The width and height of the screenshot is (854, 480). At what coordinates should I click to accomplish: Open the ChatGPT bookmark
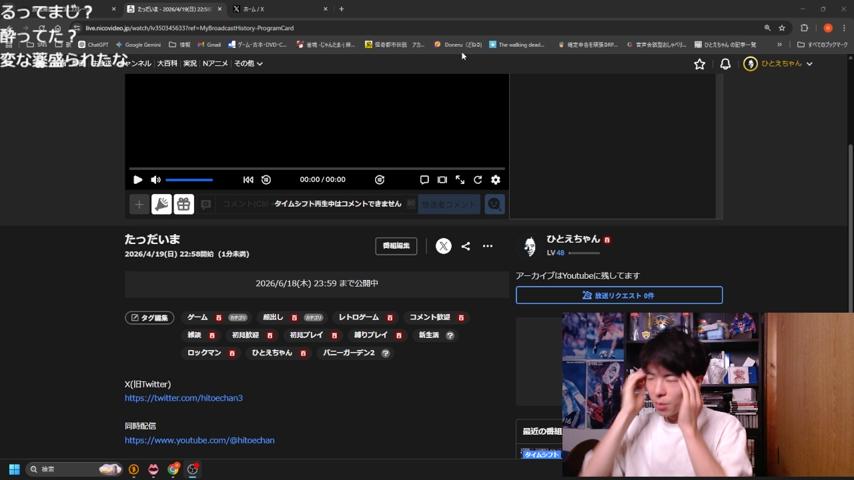93,45
